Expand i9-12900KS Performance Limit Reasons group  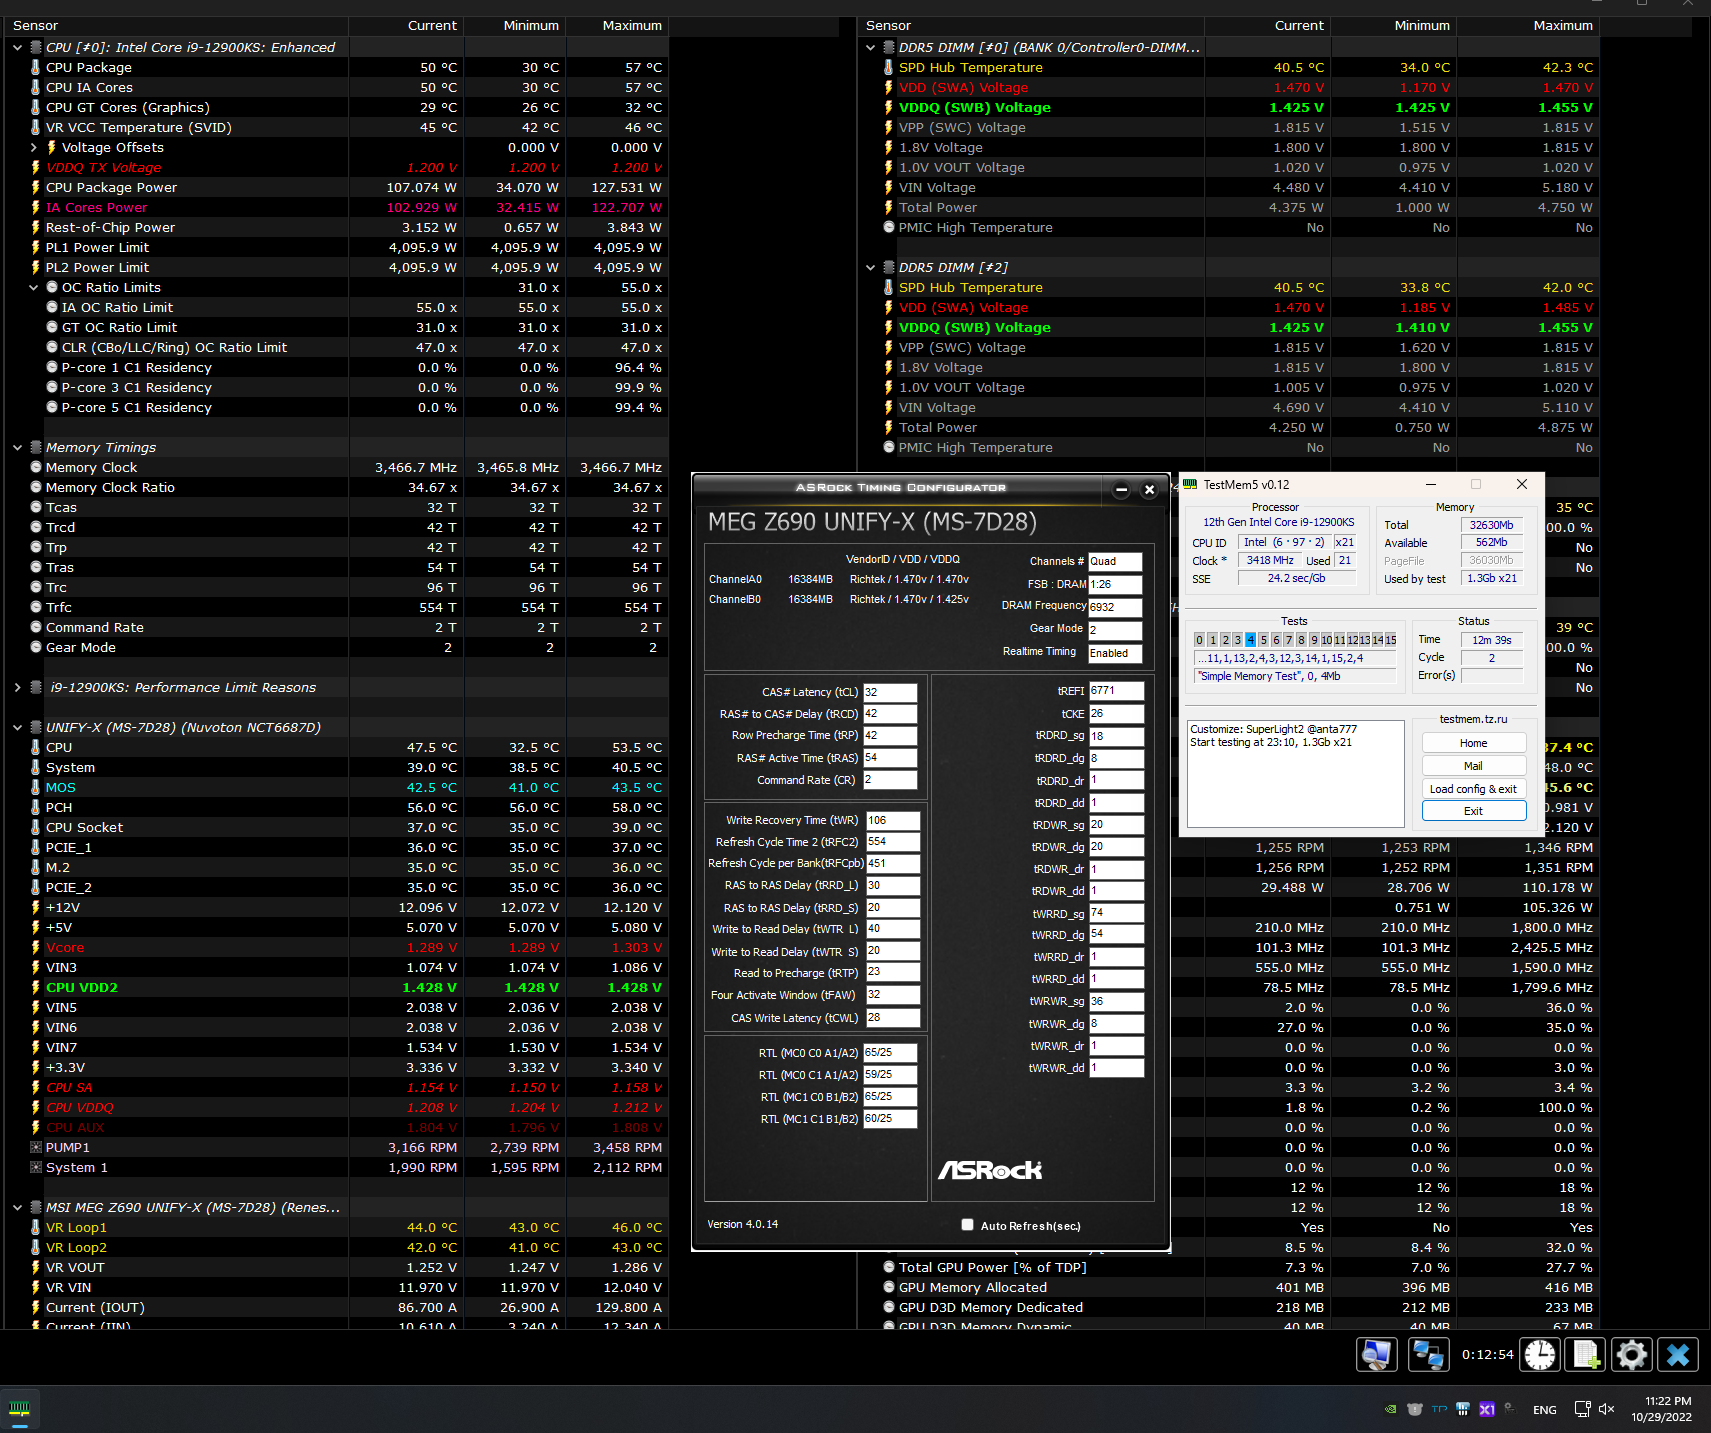point(17,687)
